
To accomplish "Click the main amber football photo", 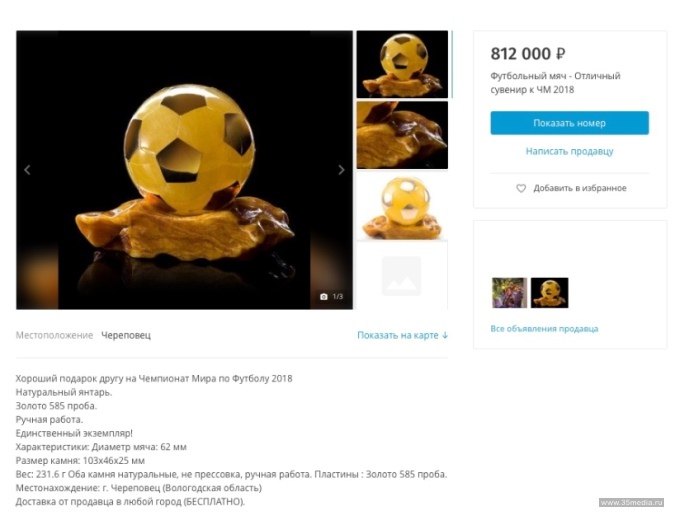I will point(184,170).
